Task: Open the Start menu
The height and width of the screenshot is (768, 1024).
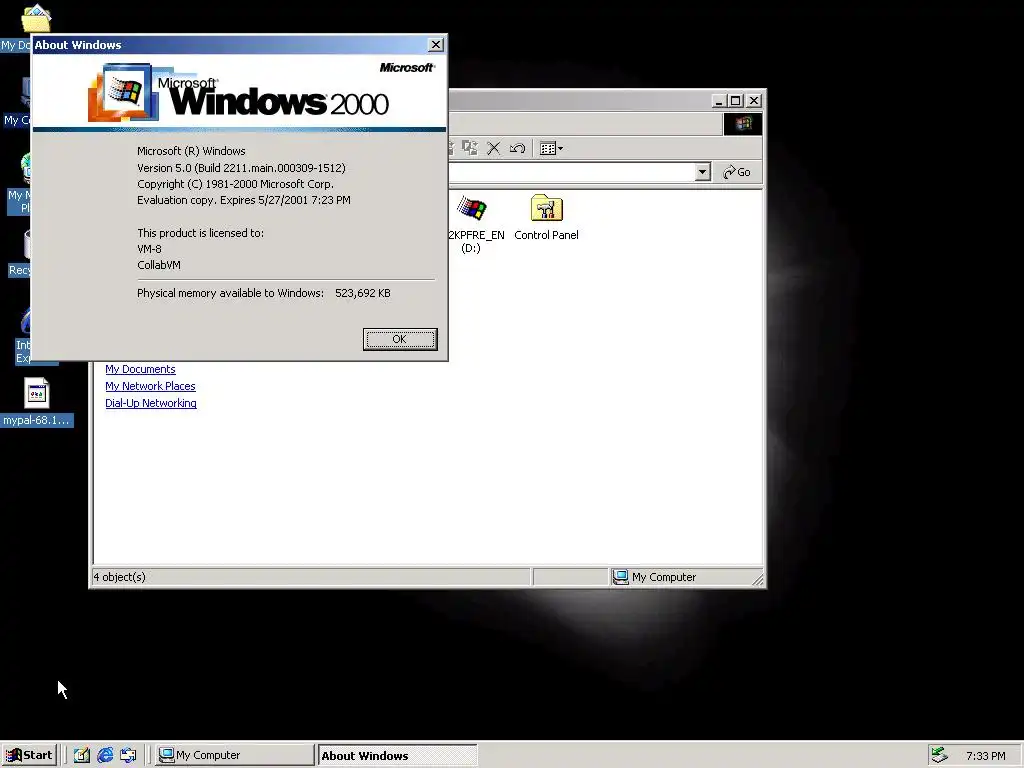Action: 29,755
